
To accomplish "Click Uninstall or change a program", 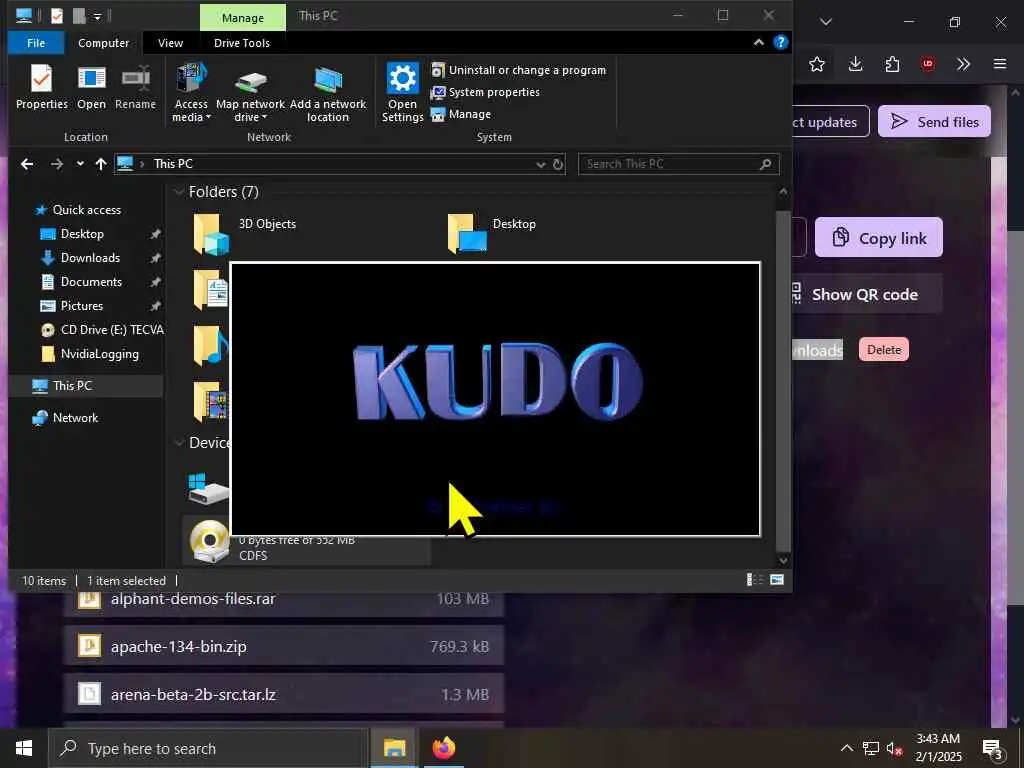I will 519,70.
